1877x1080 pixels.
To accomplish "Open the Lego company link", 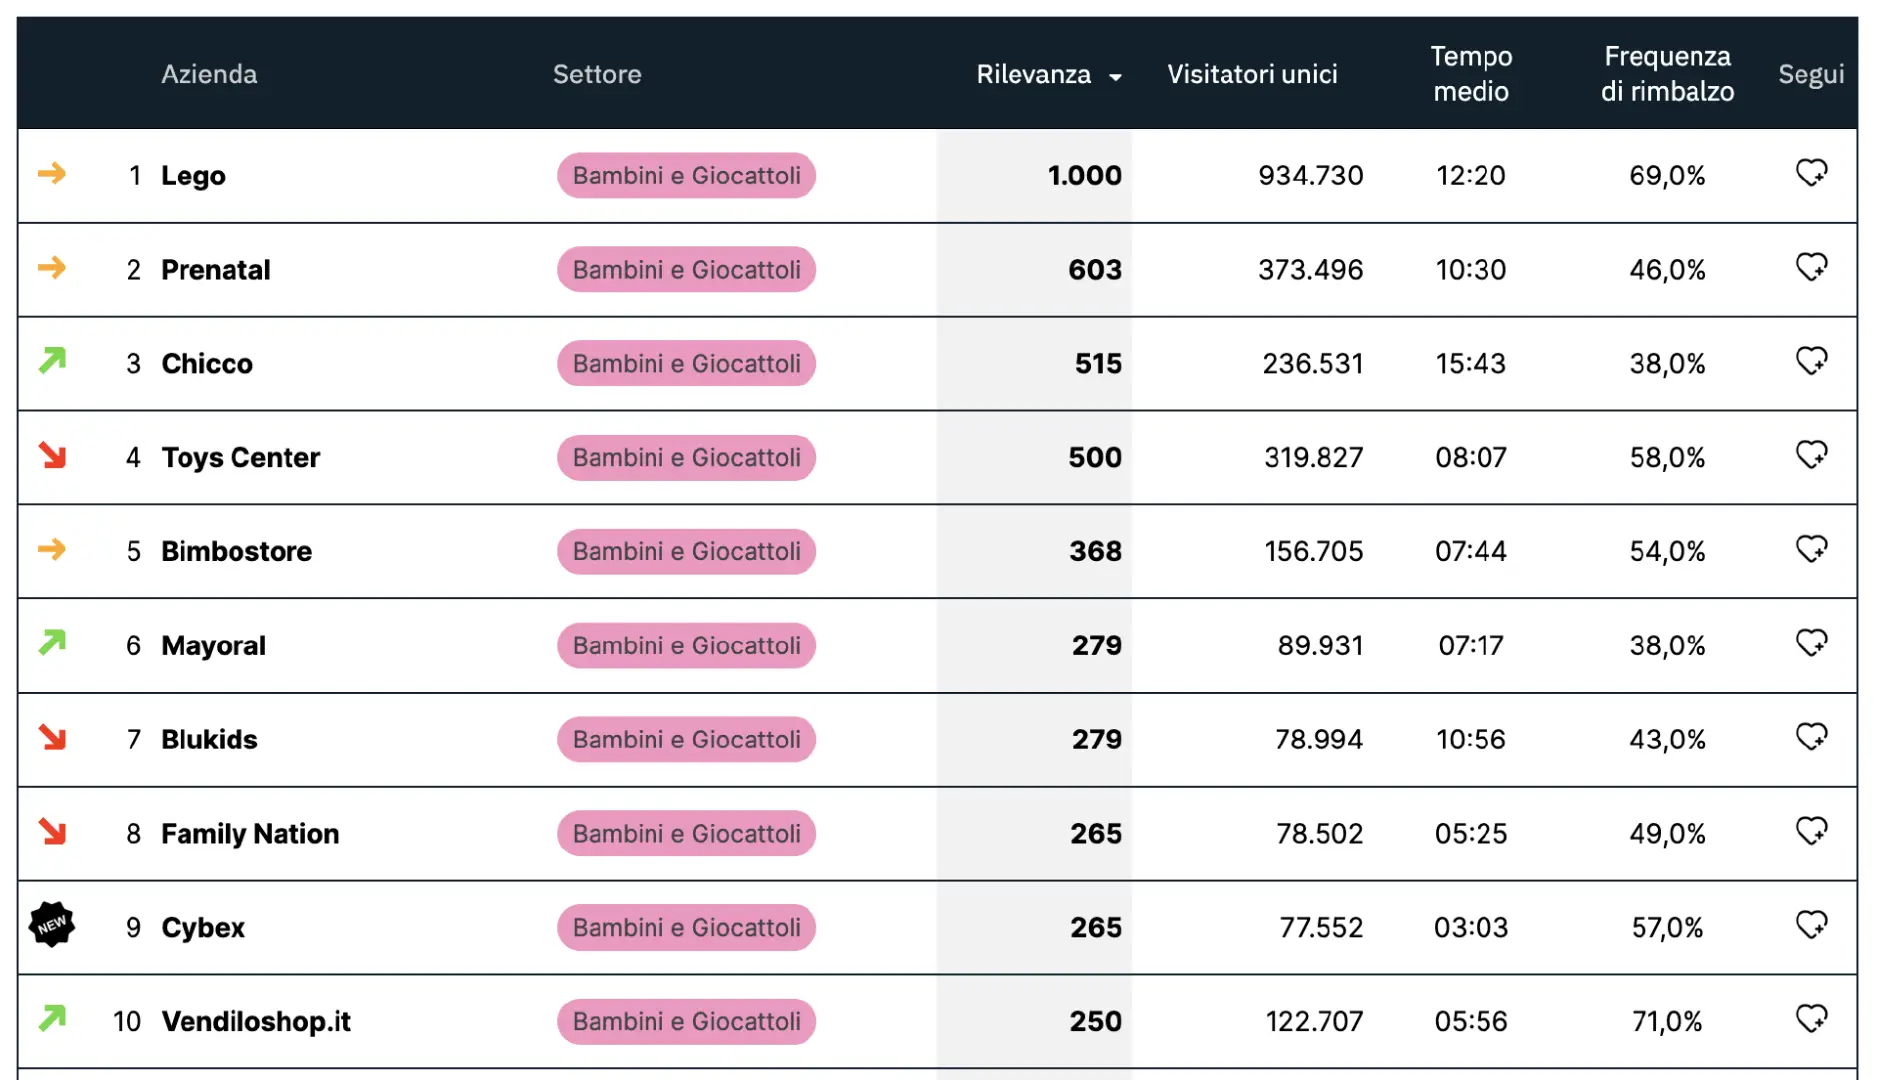I will pyautogui.click(x=193, y=176).
